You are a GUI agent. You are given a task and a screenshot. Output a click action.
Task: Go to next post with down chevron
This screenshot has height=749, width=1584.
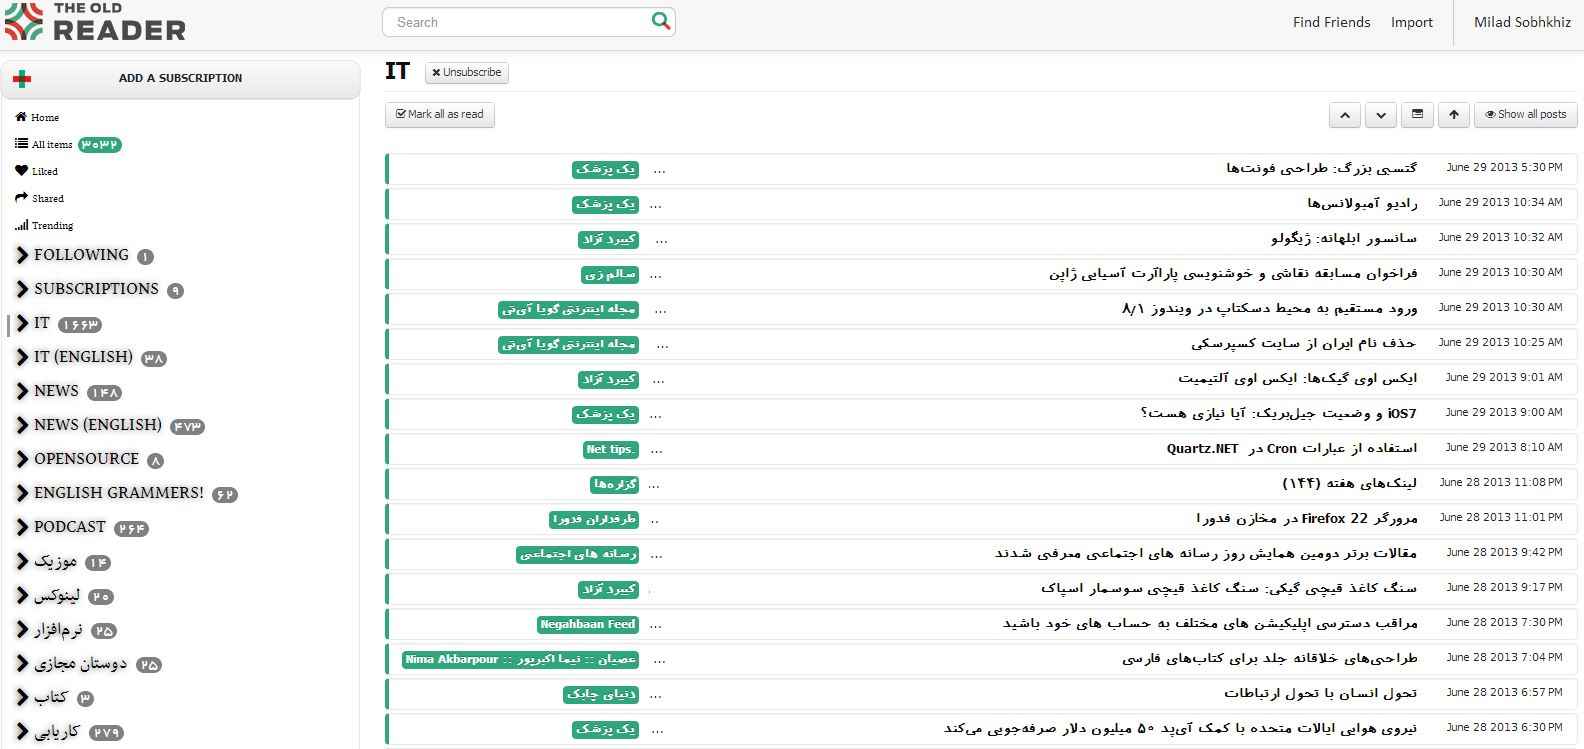point(1381,115)
